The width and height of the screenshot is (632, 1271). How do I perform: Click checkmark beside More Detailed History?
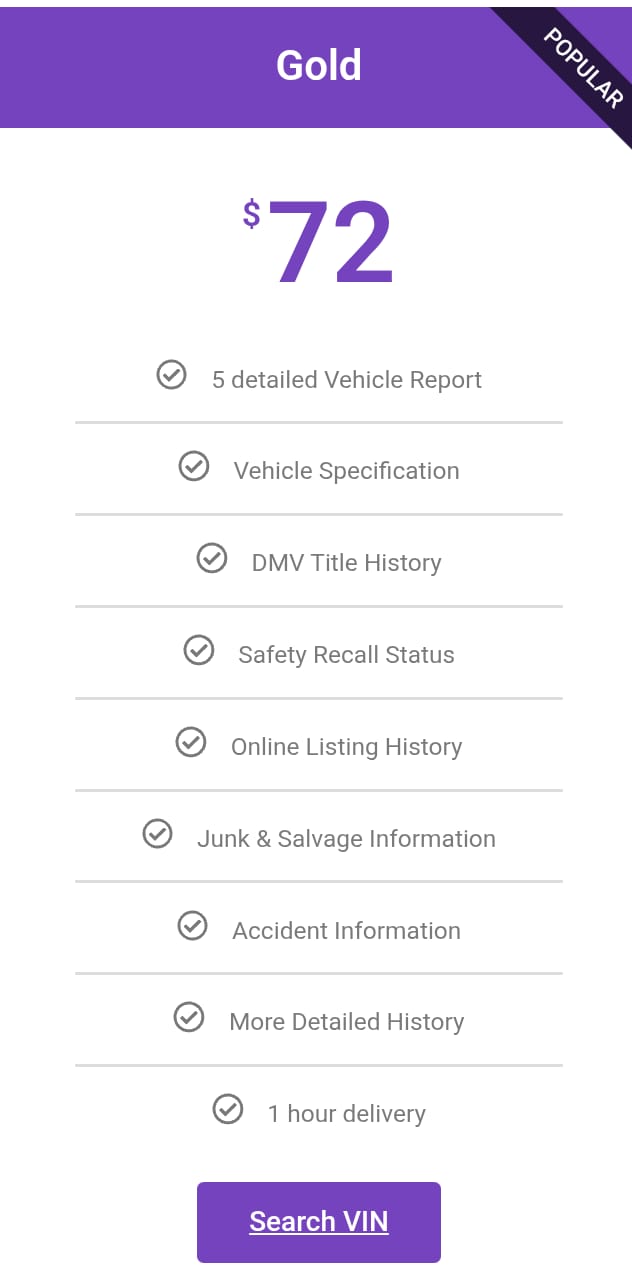(189, 1017)
